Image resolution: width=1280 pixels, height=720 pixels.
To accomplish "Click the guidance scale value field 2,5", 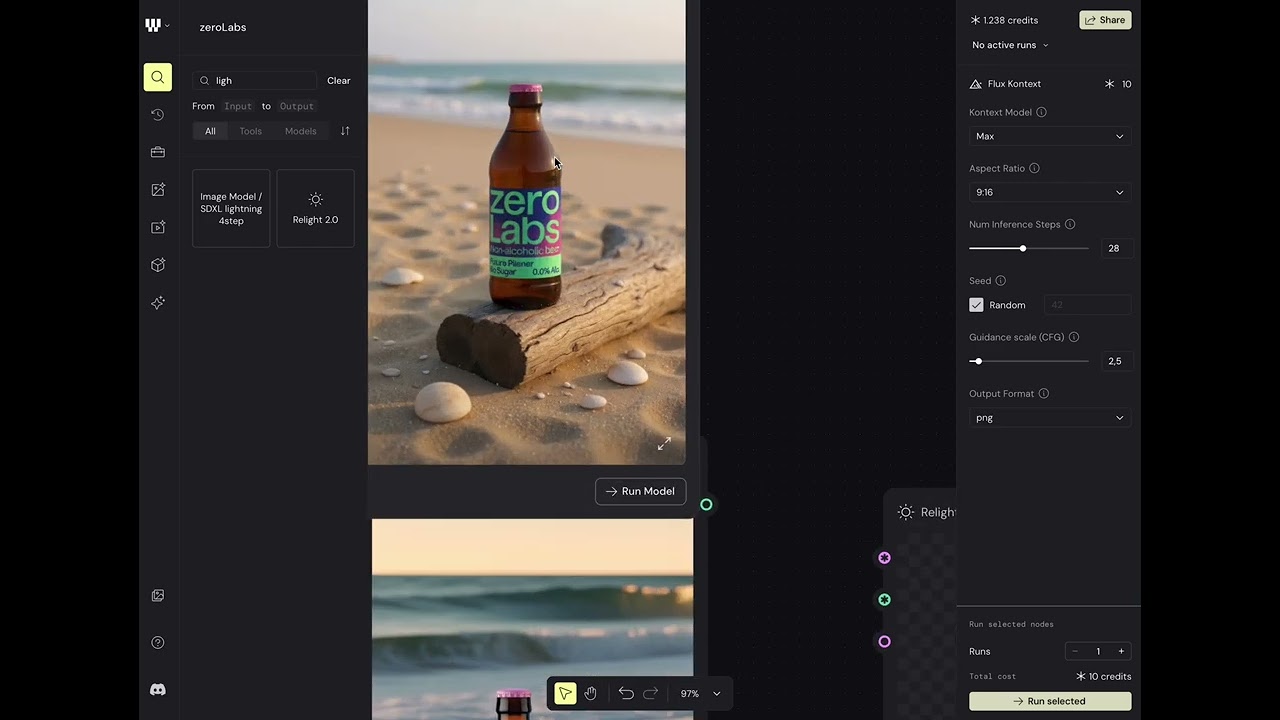I will point(1116,361).
